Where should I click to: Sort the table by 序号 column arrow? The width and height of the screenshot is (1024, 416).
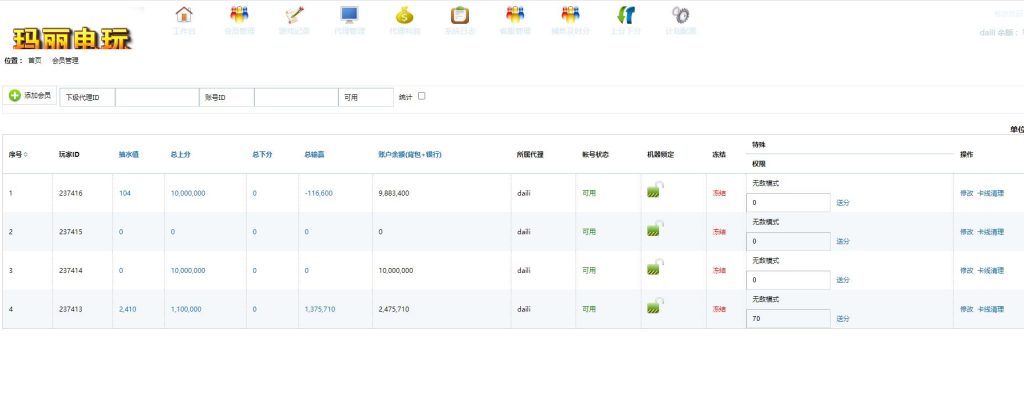pyautogui.click(x=25, y=155)
